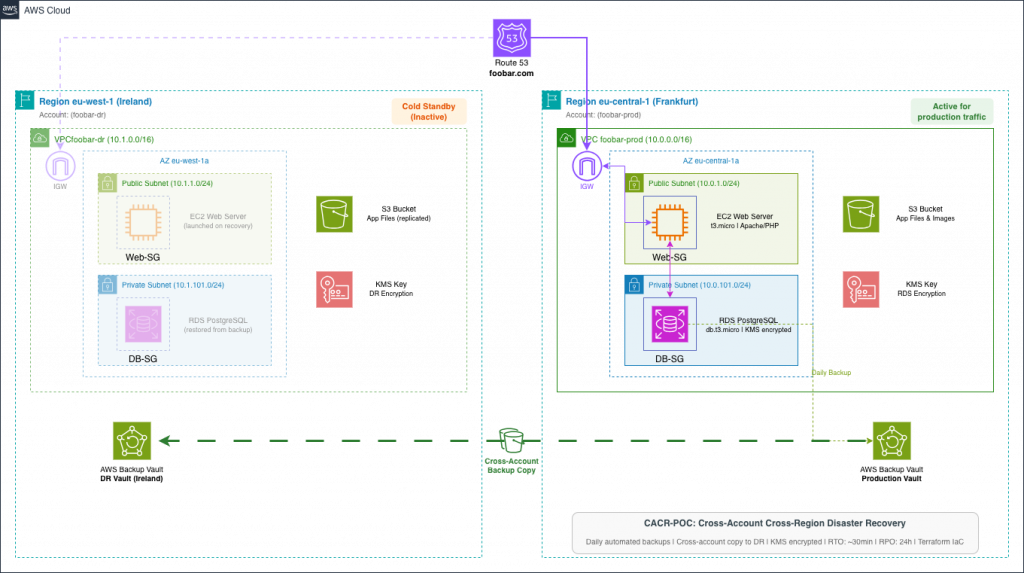Click the Public Subnet (10.0.1.0/24) label

(x=694, y=183)
